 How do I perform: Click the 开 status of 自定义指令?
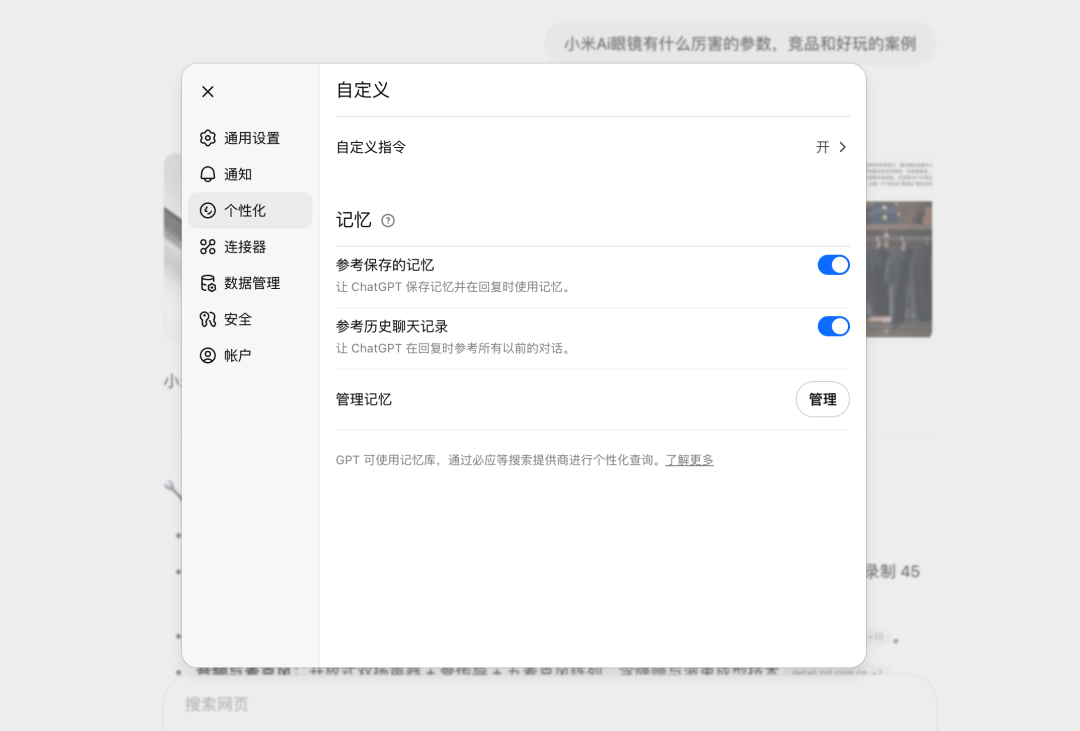[822, 147]
